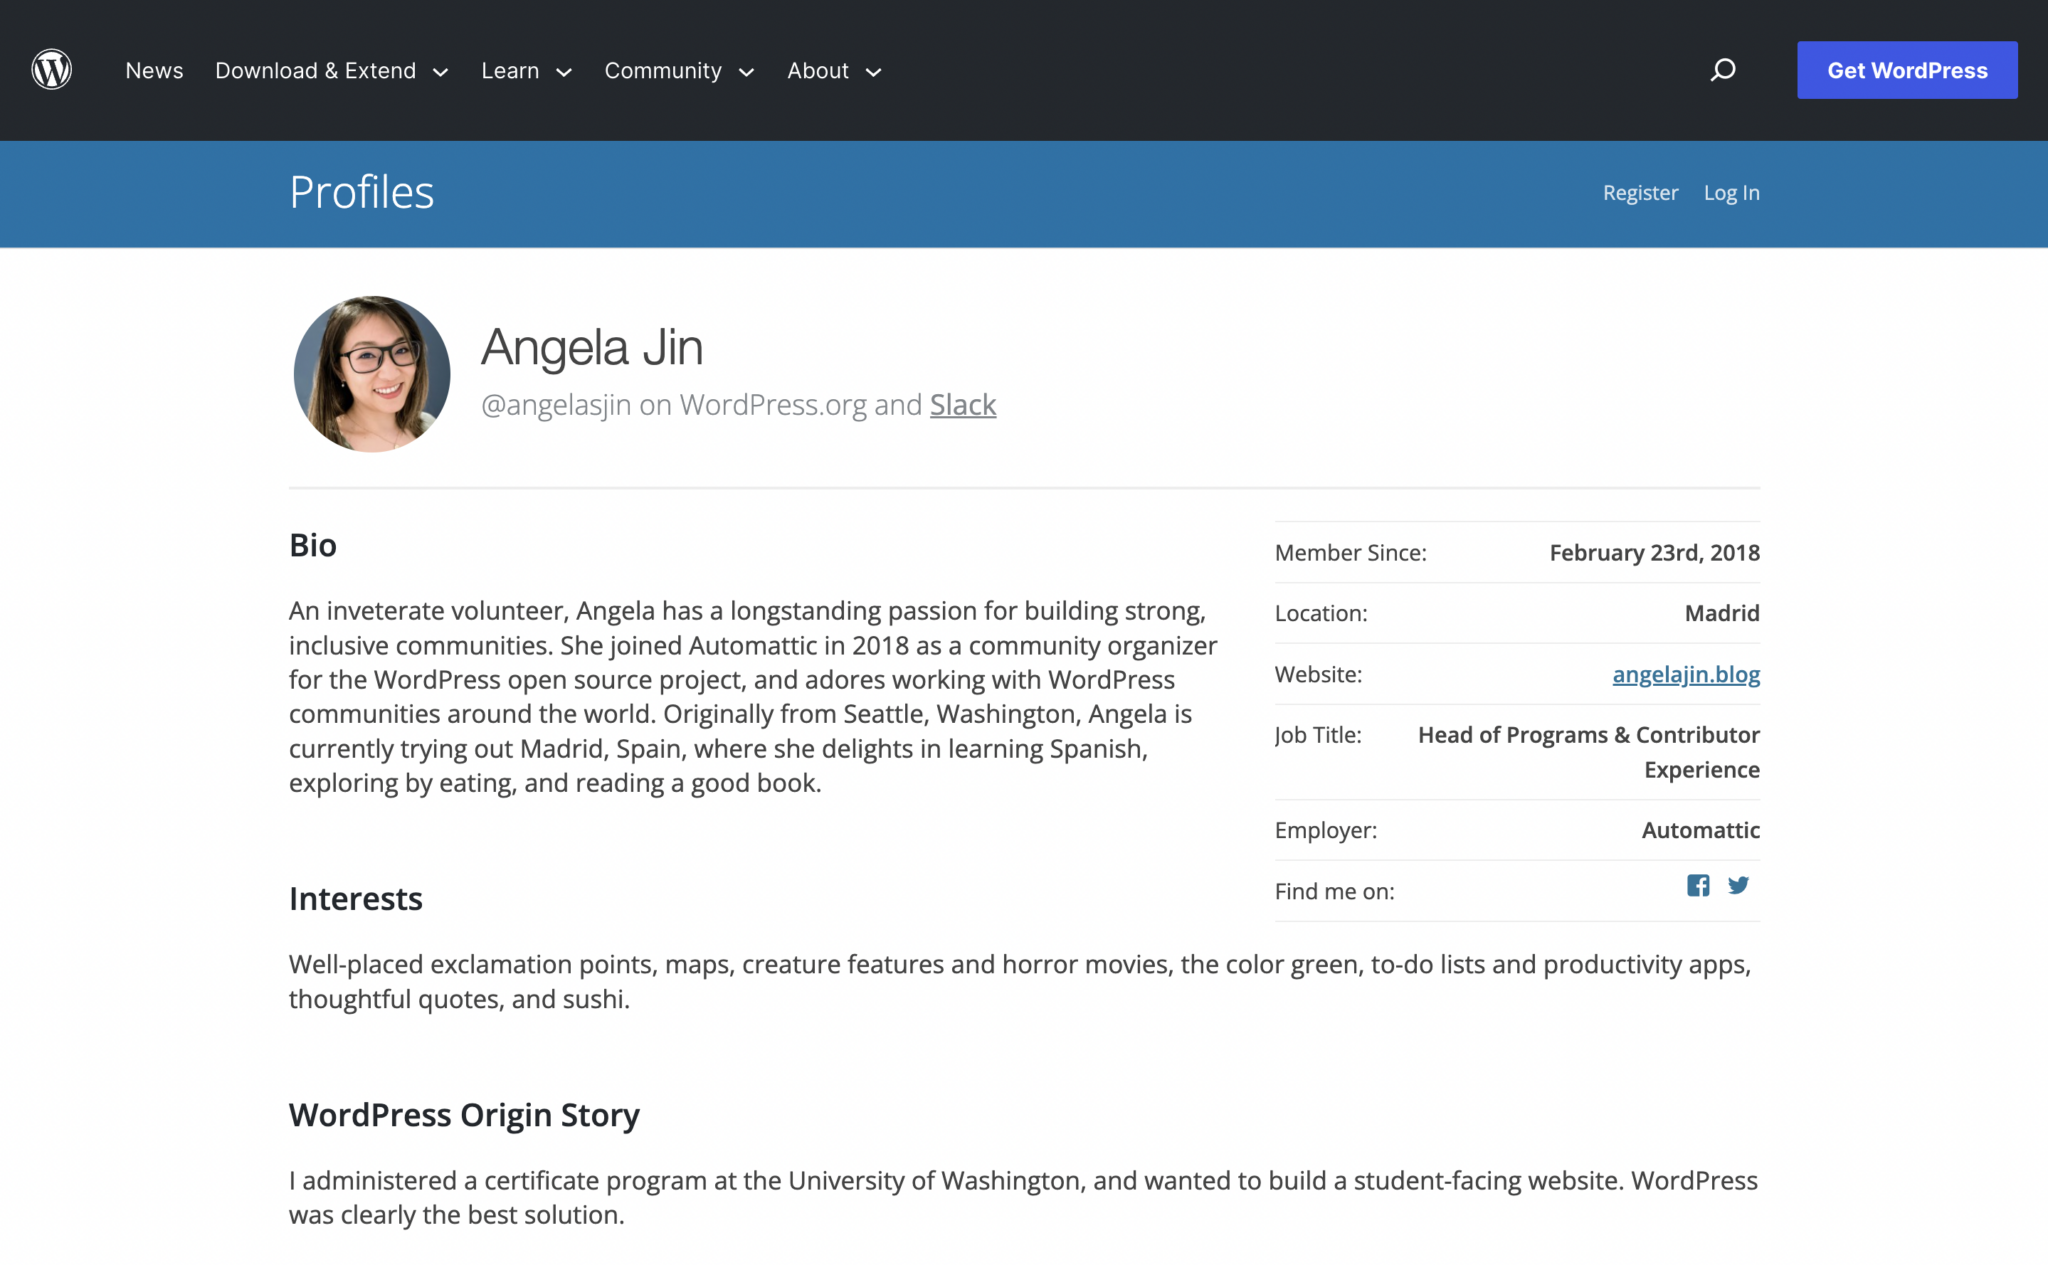
Task: Expand the About dropdown menu
Action: point(834,71)
